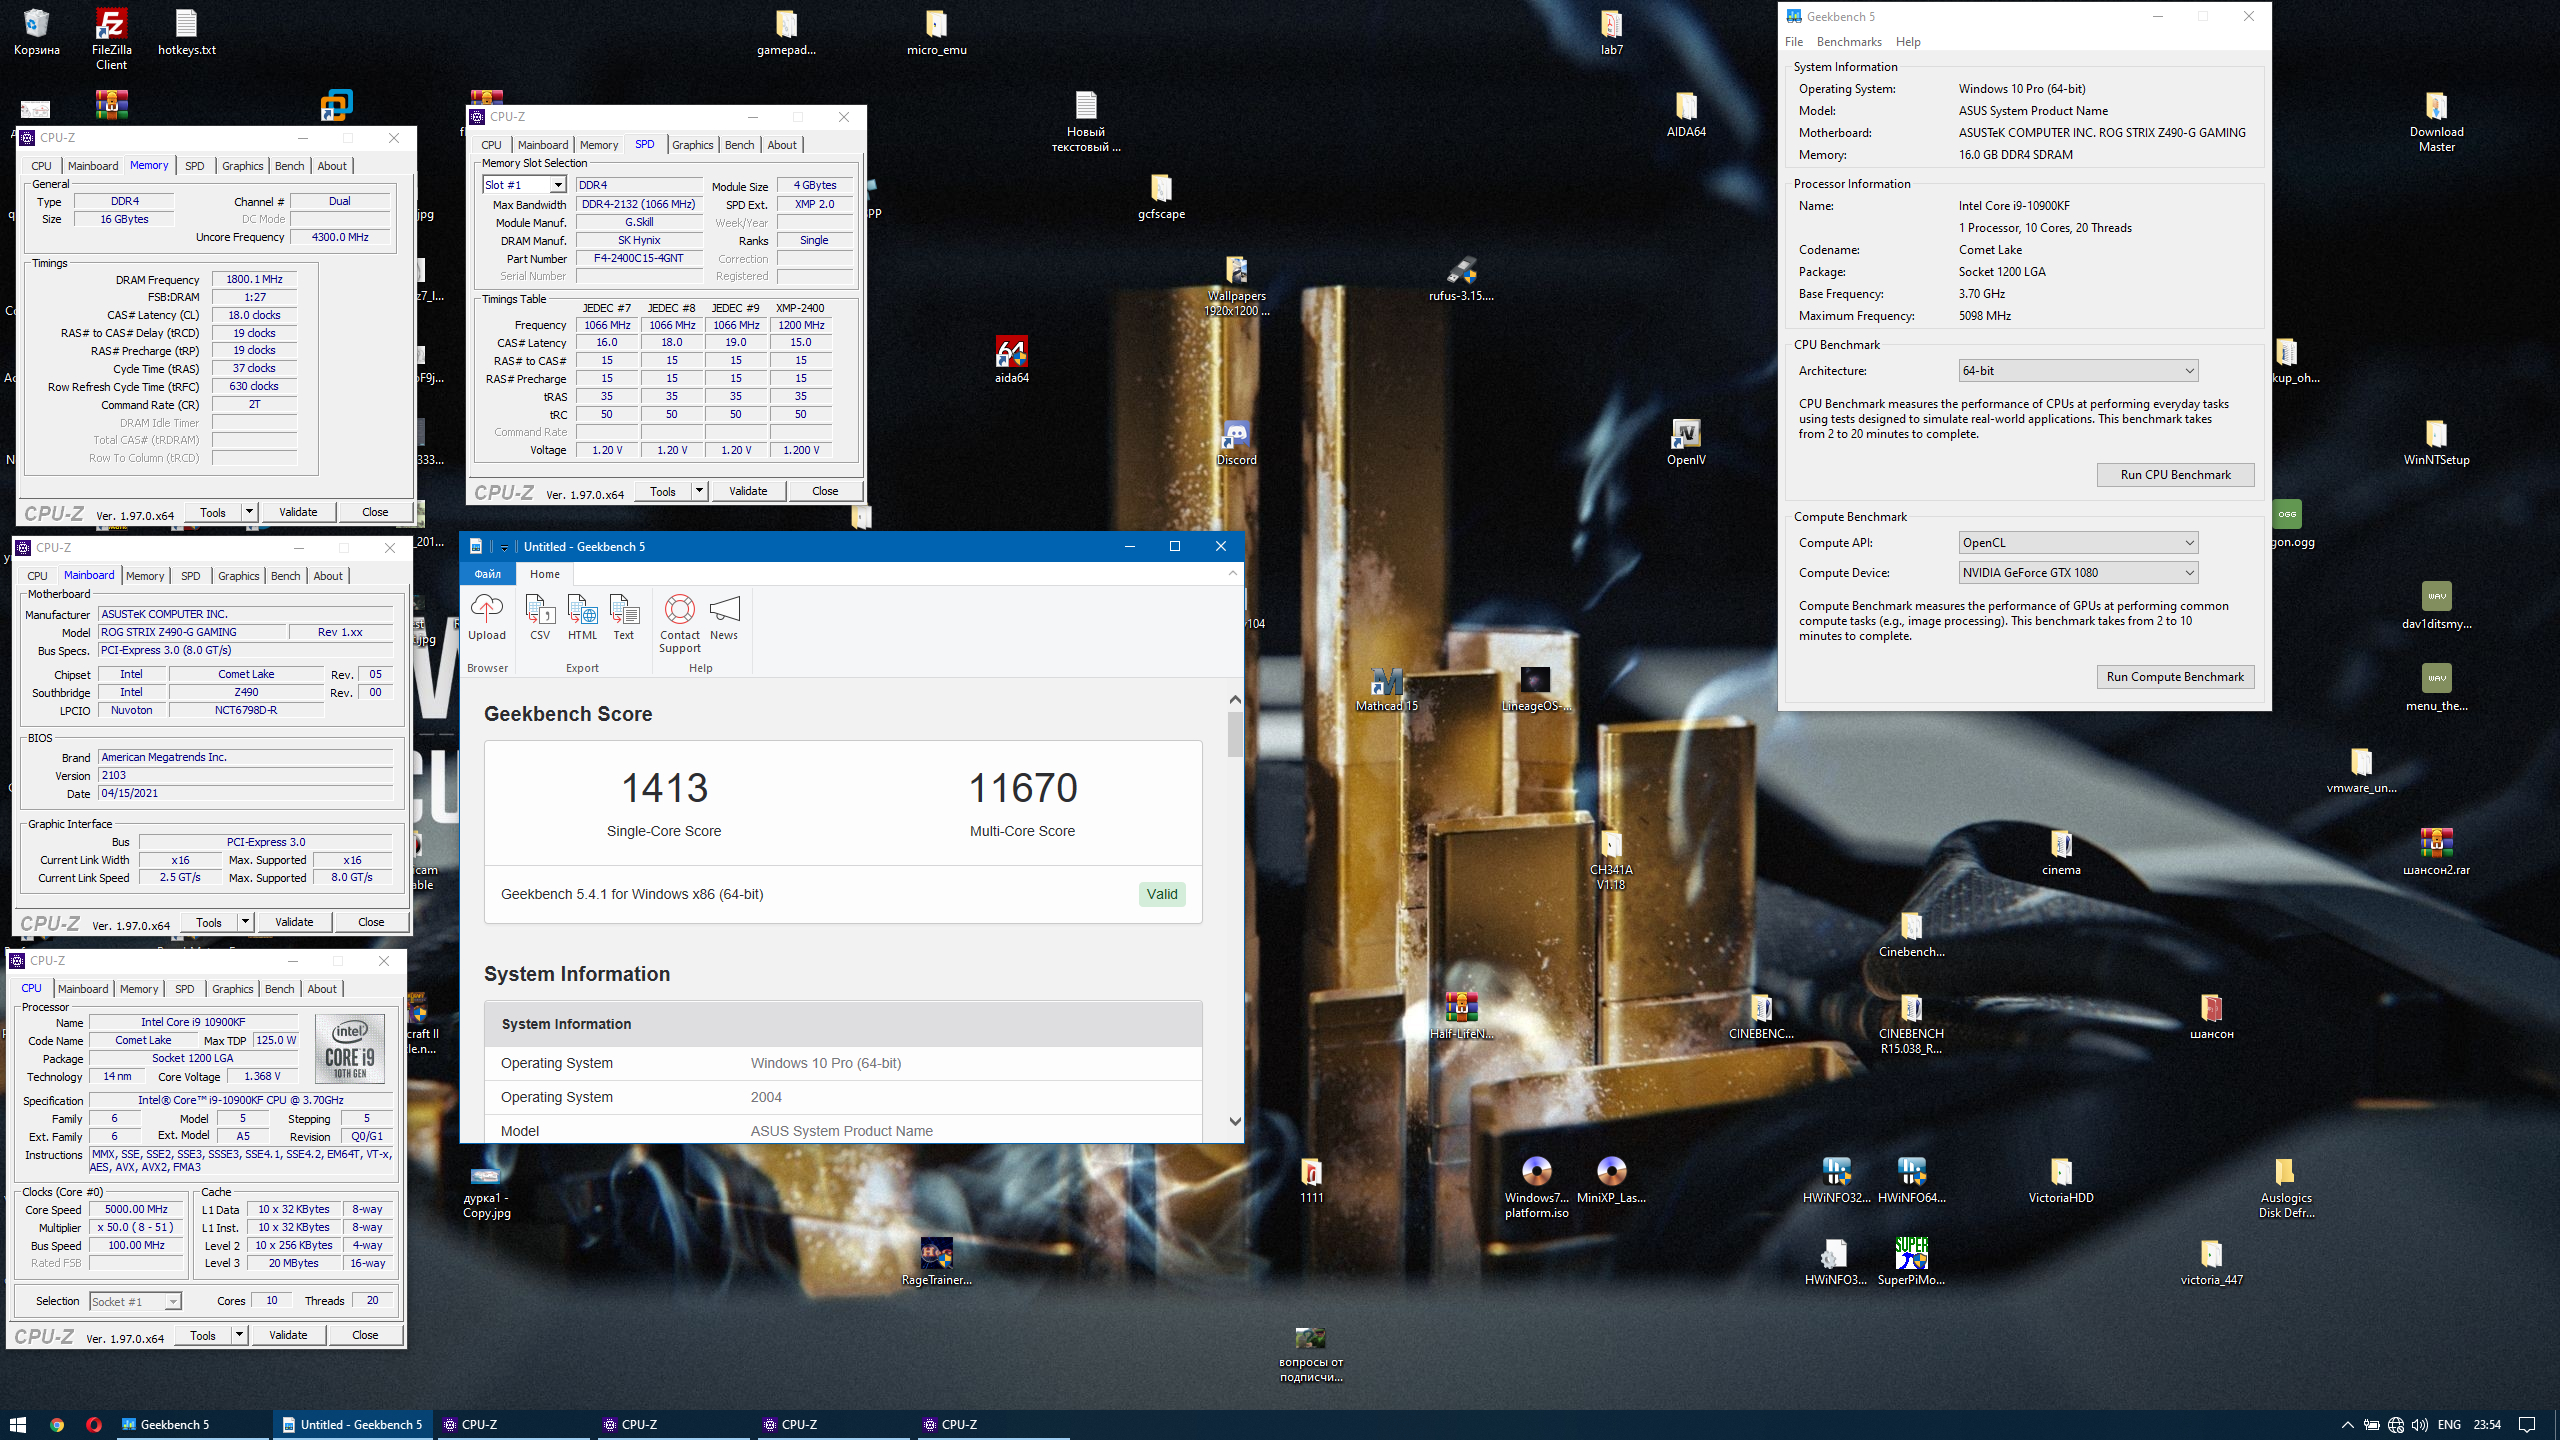Open Benchmarks menu in Geekbench 5
The width and height of the screenshot is (2560, 1440).
pyautogui.click(x=1848, y=42)
